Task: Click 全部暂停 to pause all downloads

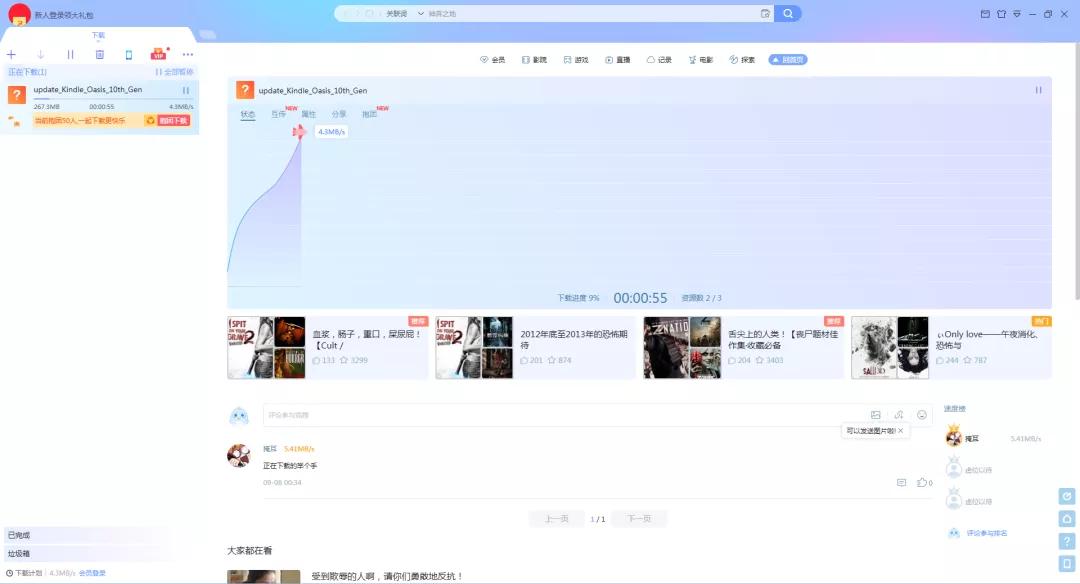Action: tap(174, 72)
